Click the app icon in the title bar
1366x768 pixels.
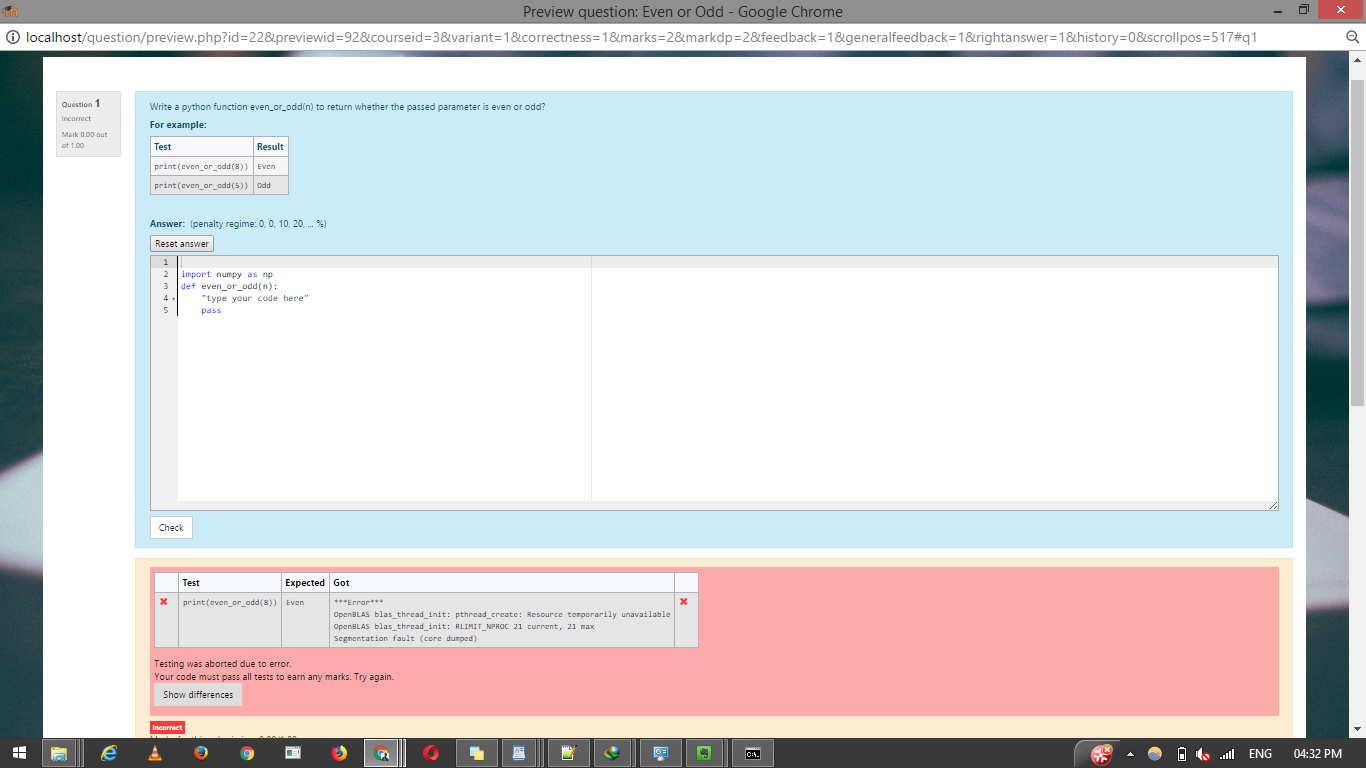(x=12, y=11)
